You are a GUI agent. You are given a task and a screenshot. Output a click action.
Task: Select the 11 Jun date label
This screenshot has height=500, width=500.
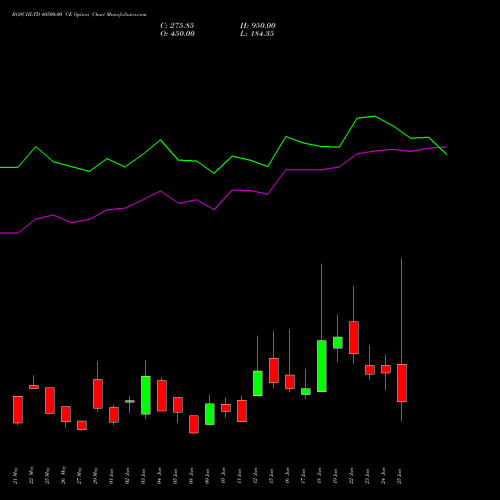(x=240, y=476)
